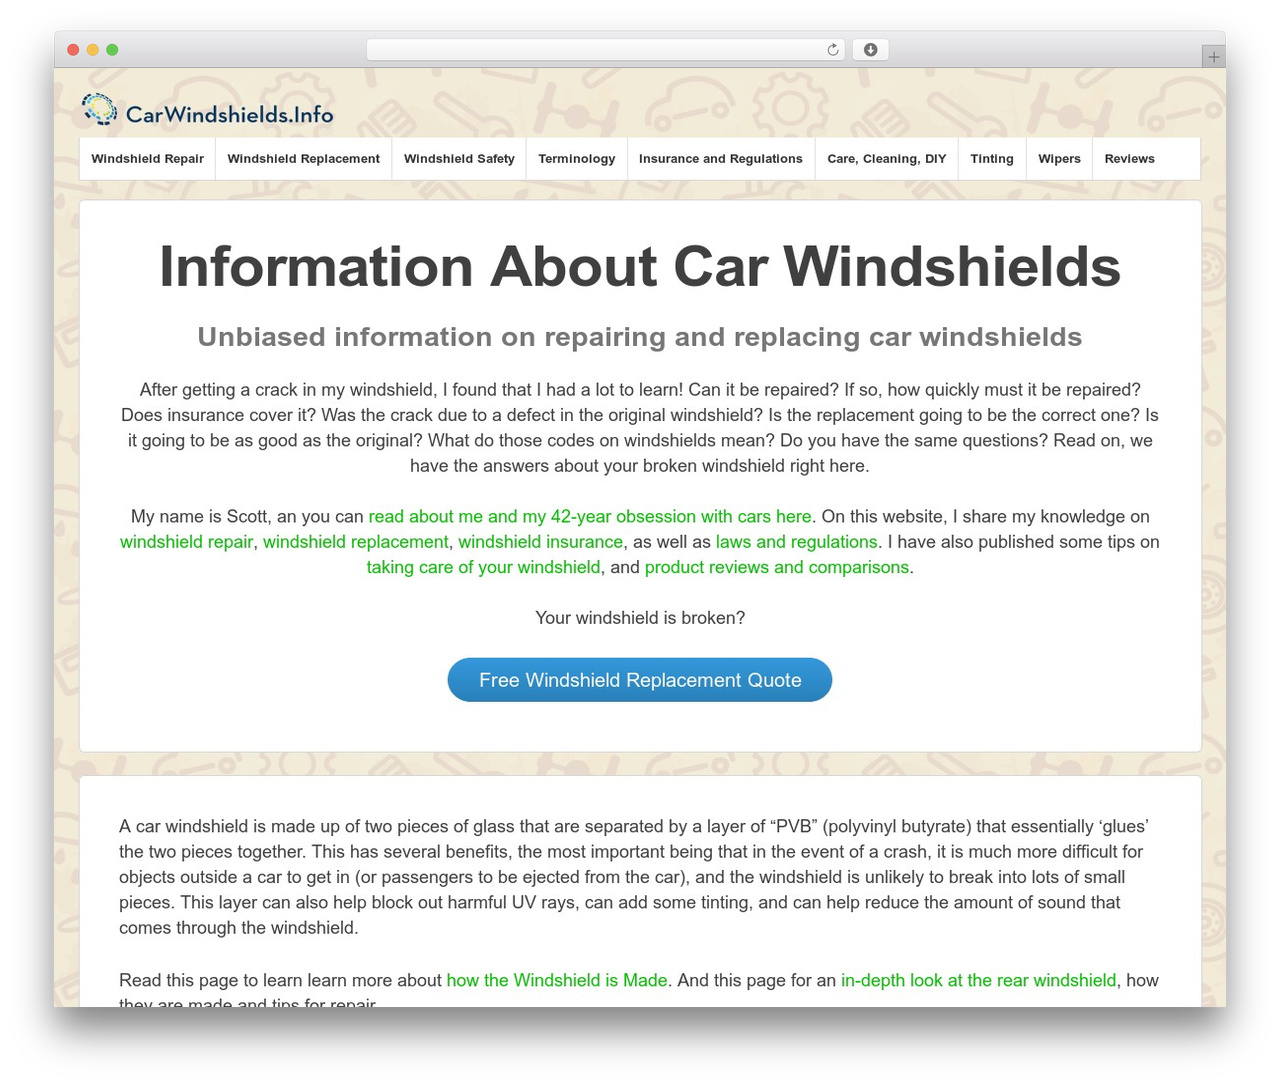Click the browser address bar field
The height and width of the screenshot is (1084, 1280).
606,50
